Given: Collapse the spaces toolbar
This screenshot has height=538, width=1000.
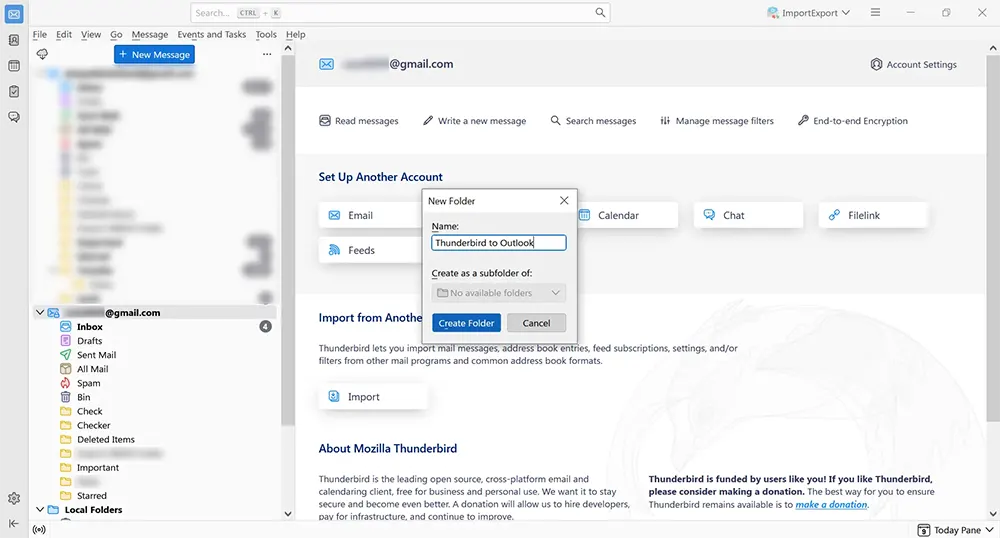Looking at the screenshot, I should (14, 523).
